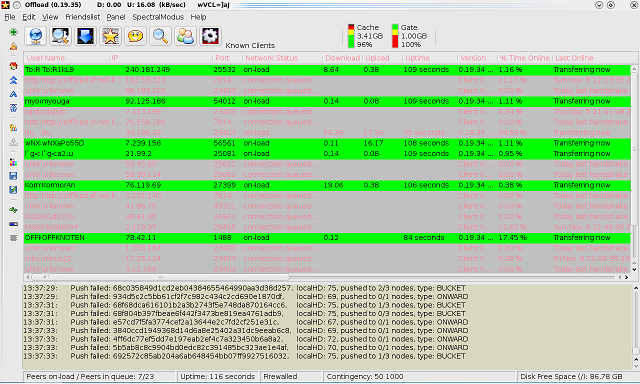
Task: Sort by % Time Online column header
Action: 525,58
